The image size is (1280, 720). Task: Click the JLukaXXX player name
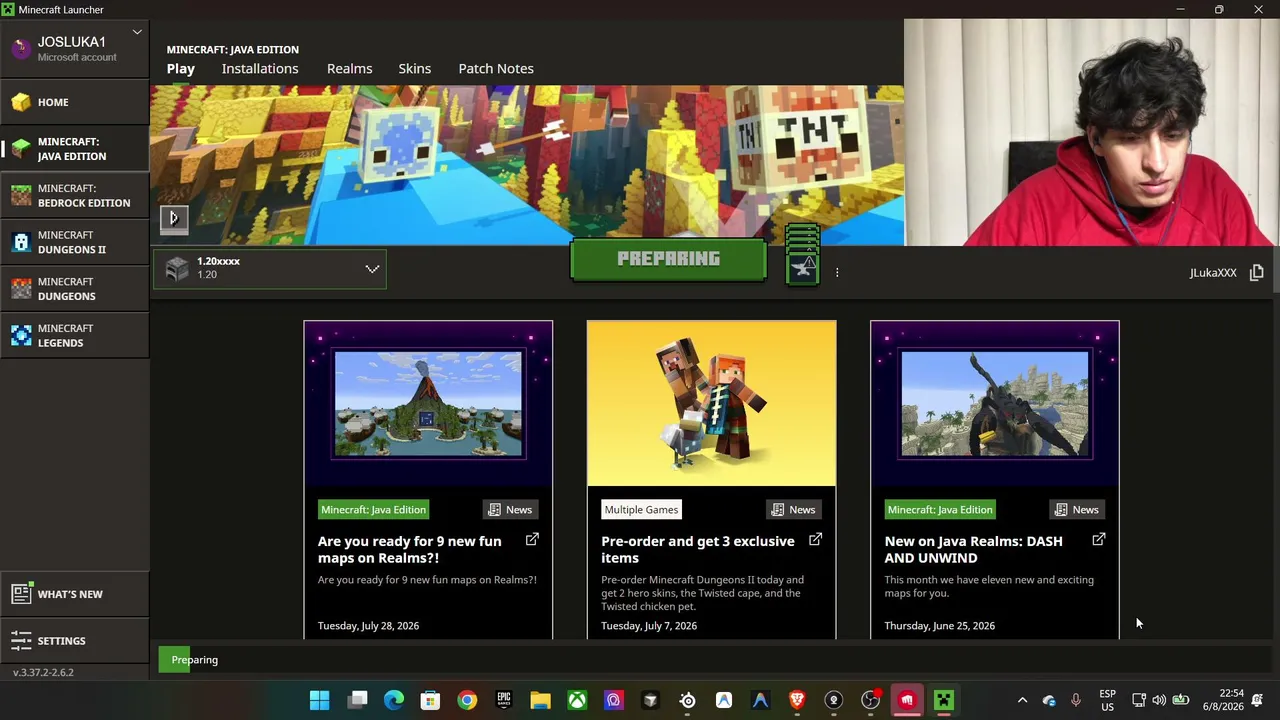[1213, 273]
